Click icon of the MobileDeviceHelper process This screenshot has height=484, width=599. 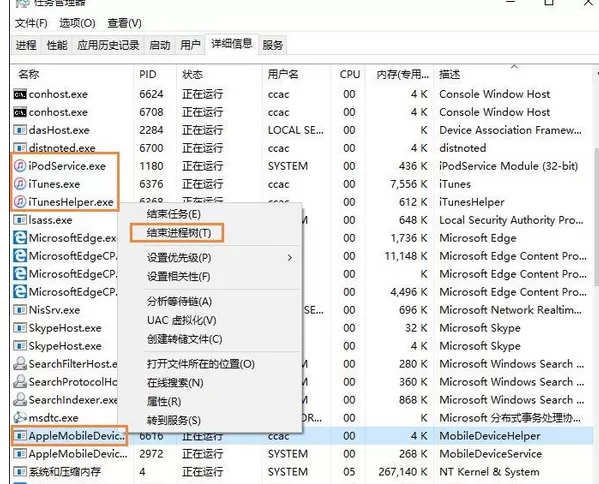20,435
